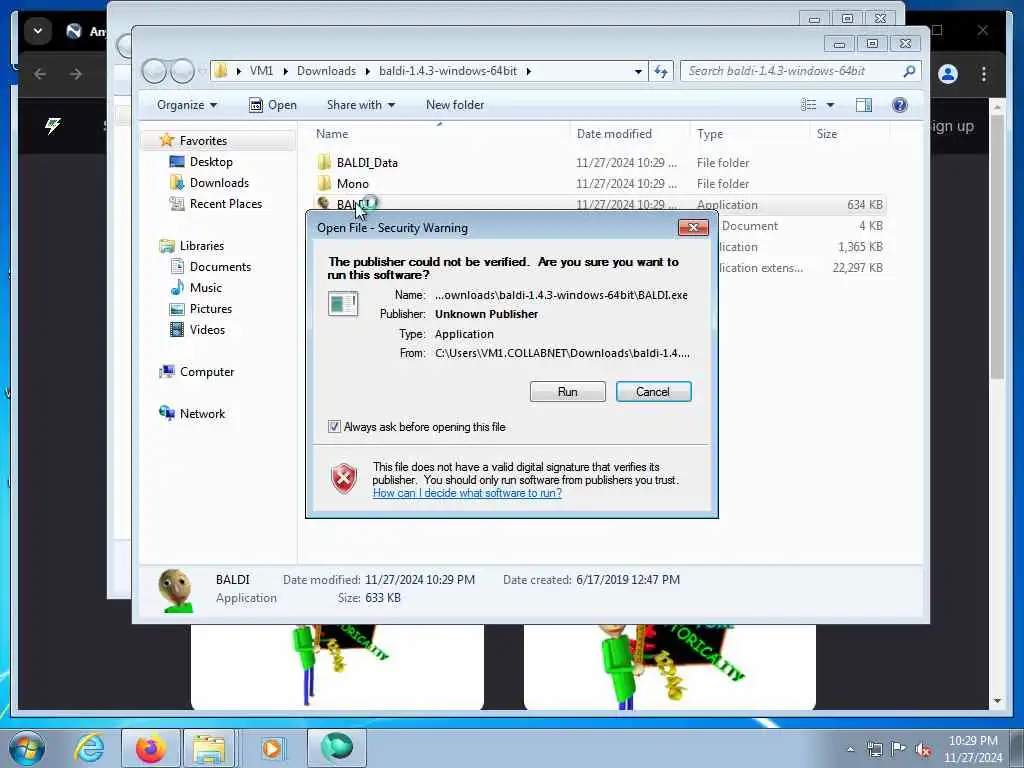Click the Action Center flag icon
Viewport: 1024px width, 768px height.
pos(899,749)
